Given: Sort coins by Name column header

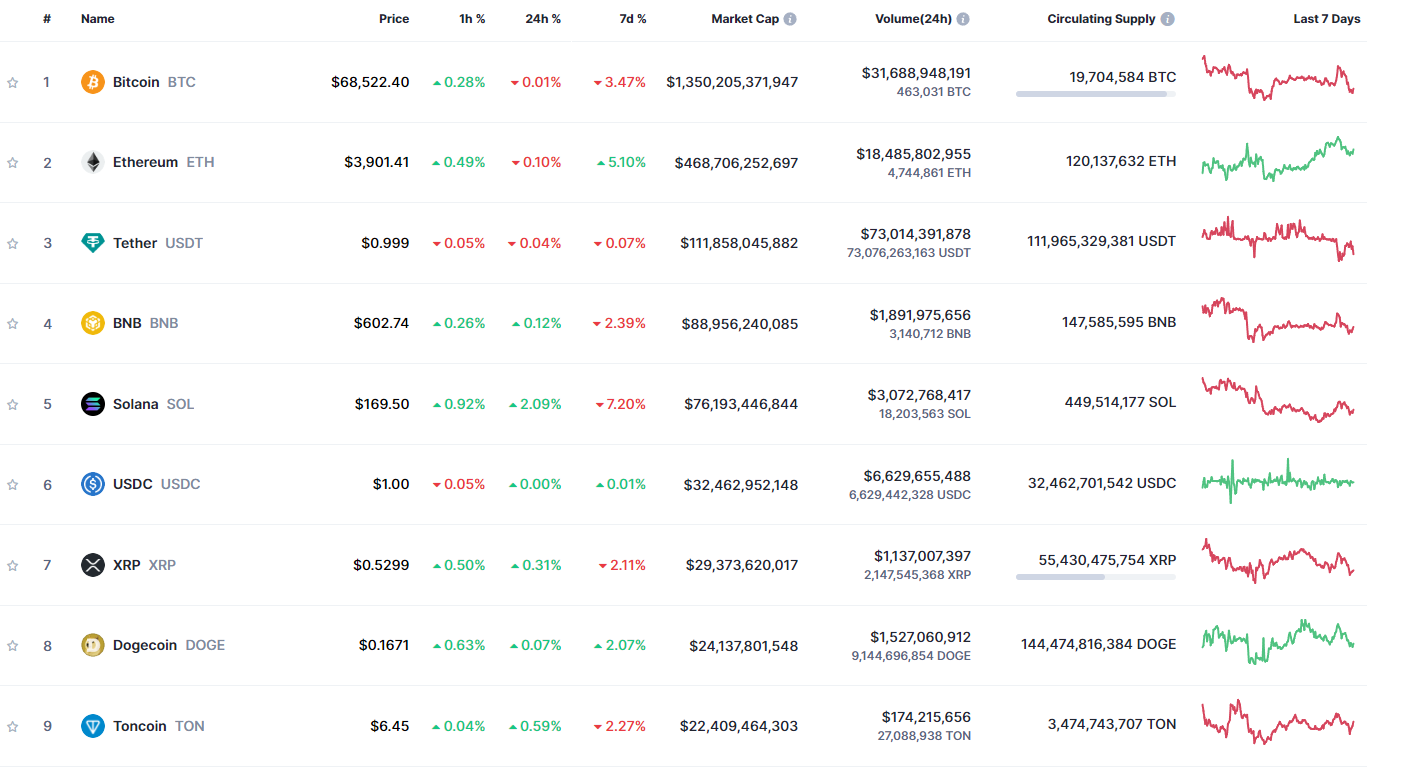Looking at the screenshot, I should tap(98, 19).
